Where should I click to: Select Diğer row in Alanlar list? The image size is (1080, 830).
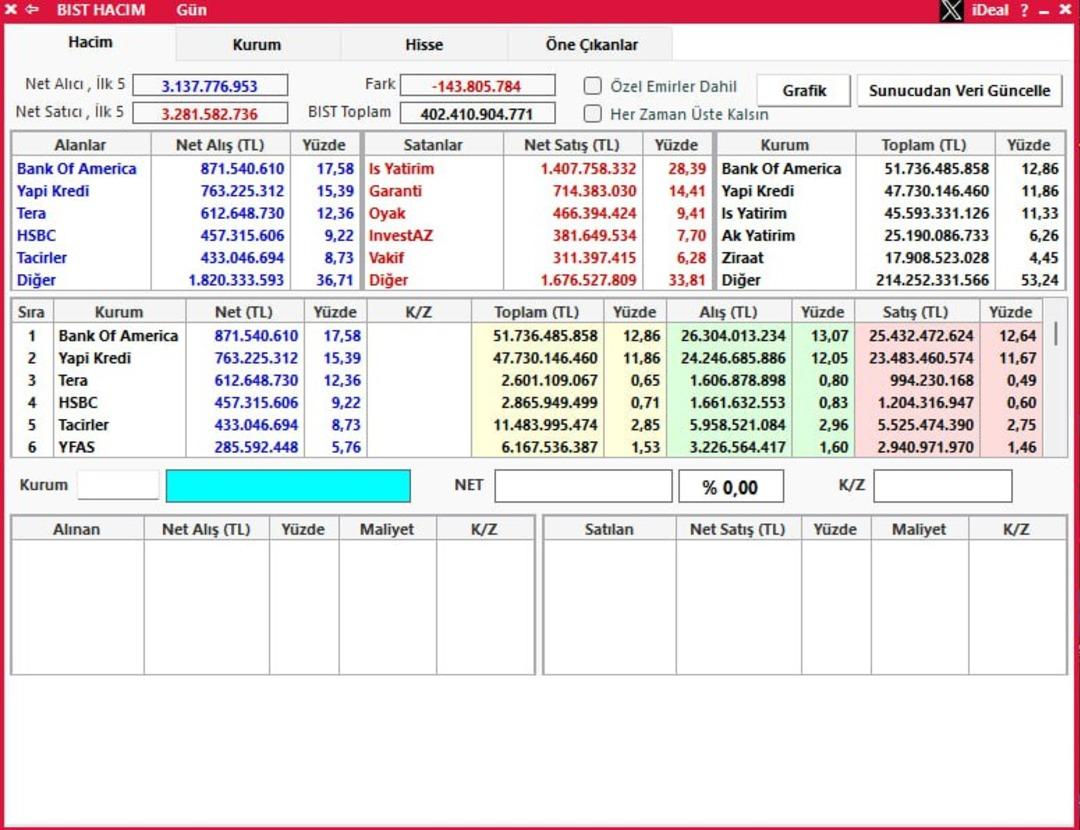click(x=186, y=280)
